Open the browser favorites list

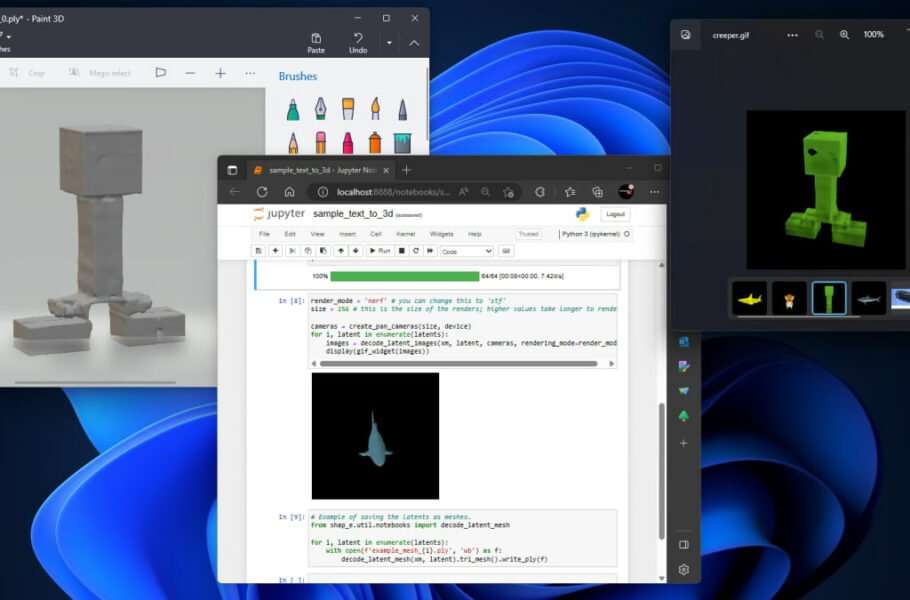[x=570, y=192]
